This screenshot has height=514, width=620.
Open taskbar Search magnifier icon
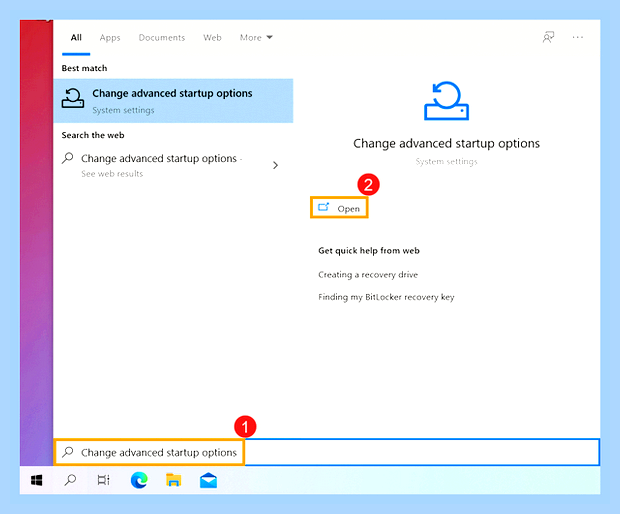tap(70, 480)
